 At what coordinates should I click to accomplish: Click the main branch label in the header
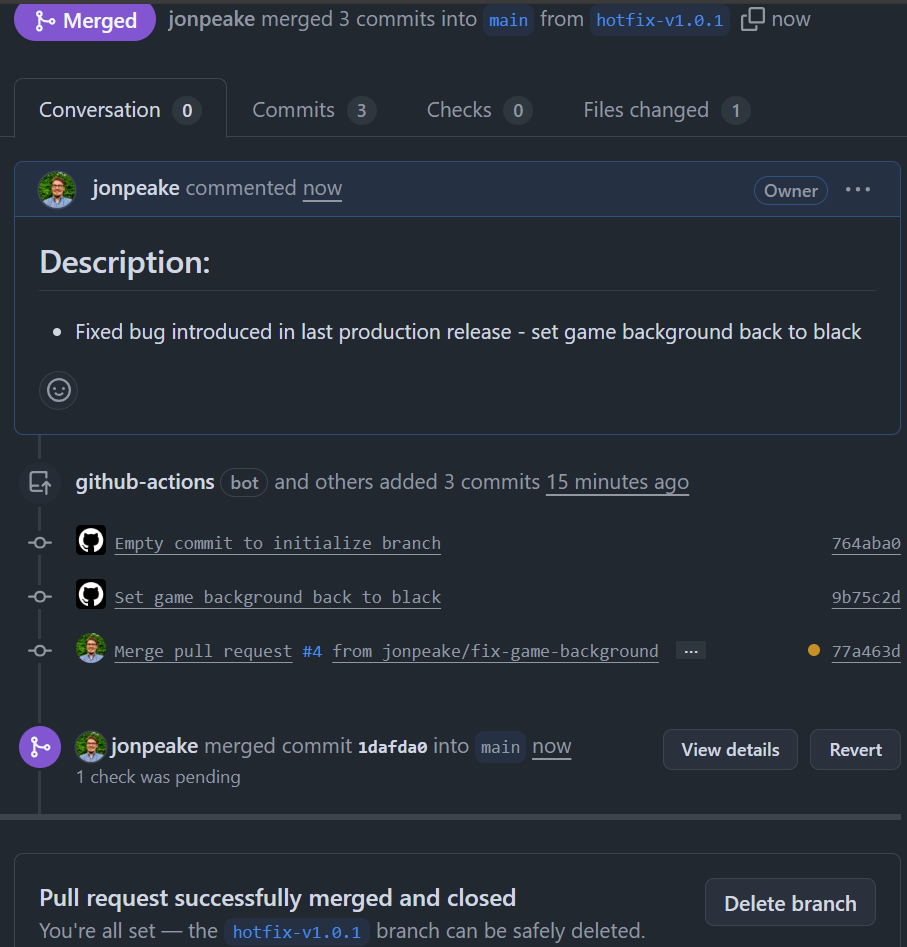[508, 21]
